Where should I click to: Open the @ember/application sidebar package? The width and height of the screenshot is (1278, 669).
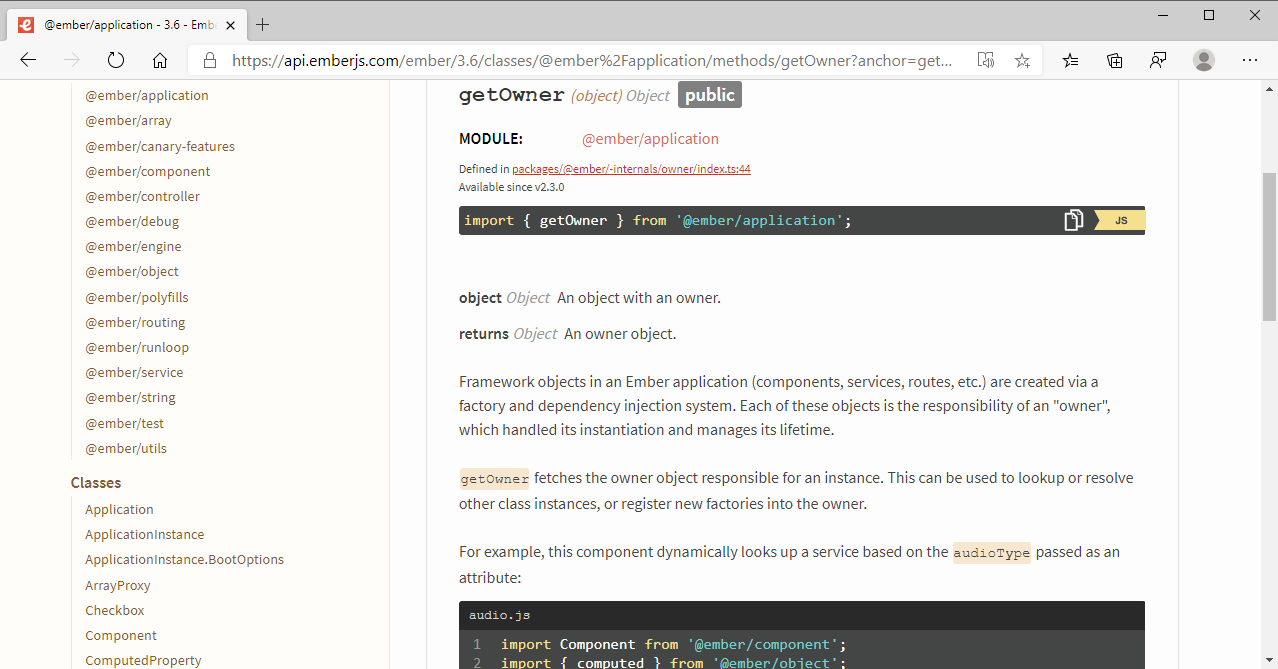(147, 96)
